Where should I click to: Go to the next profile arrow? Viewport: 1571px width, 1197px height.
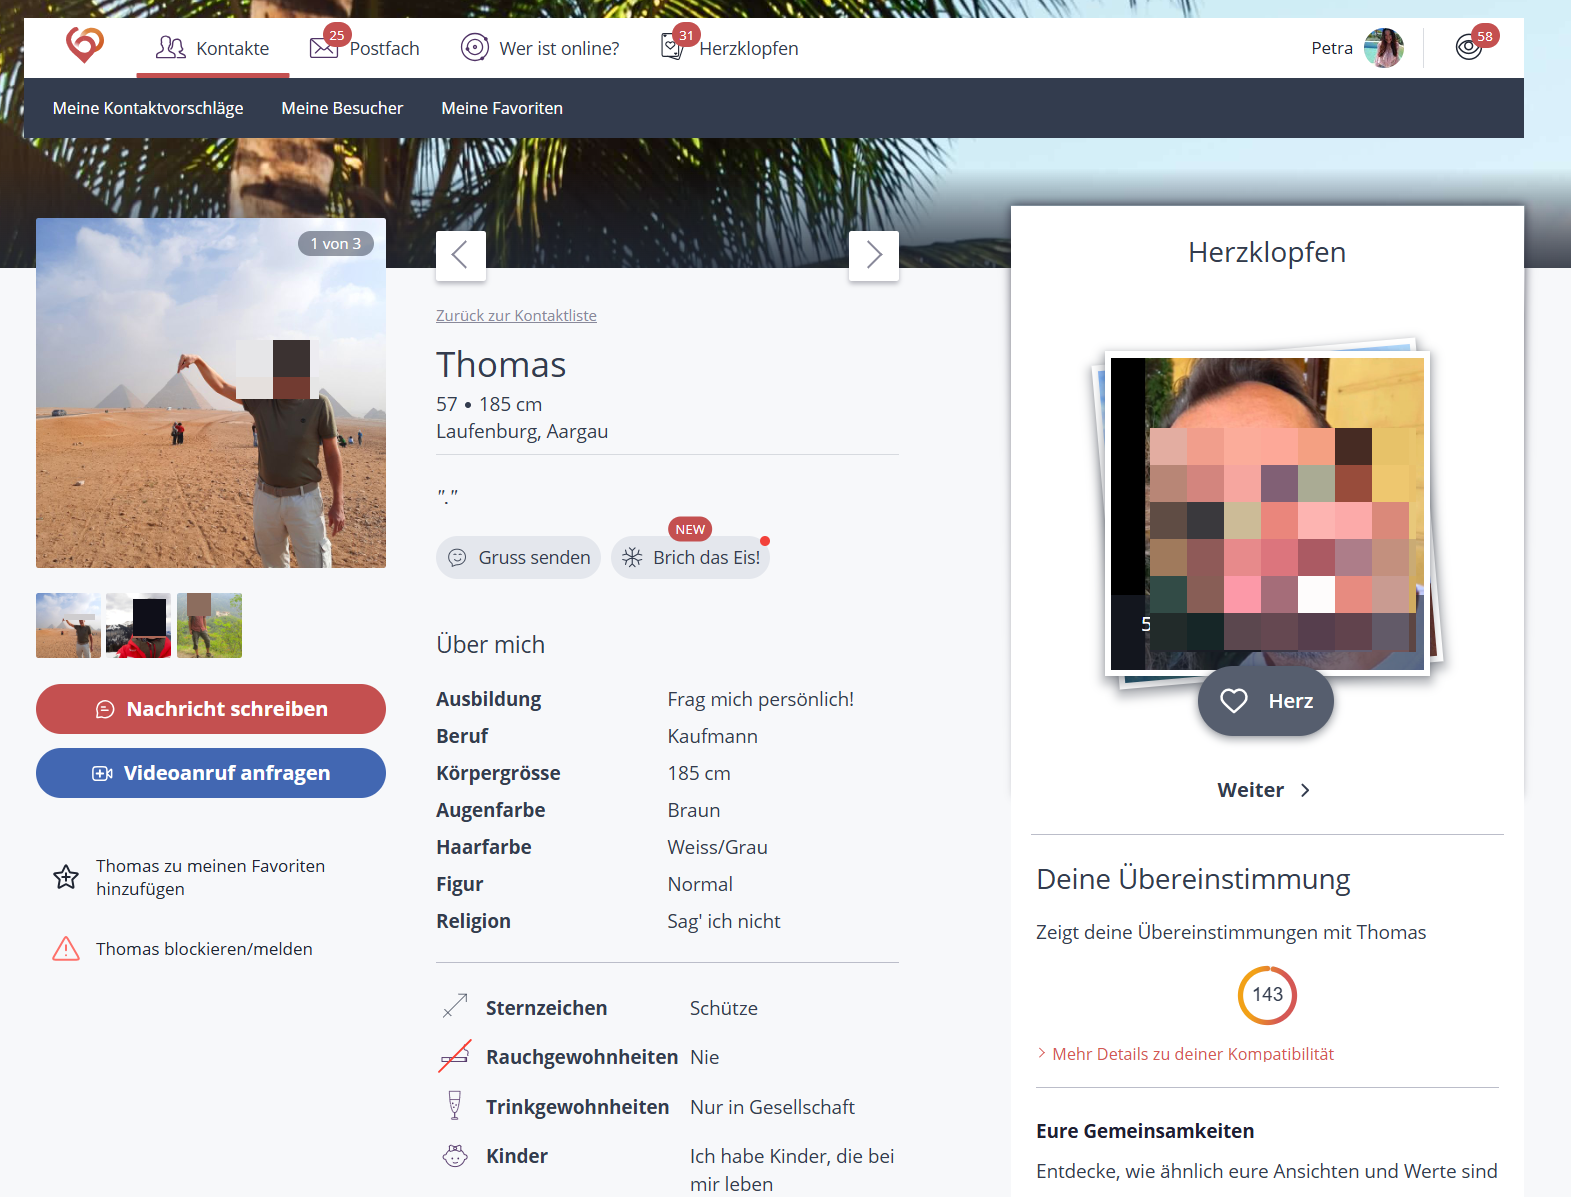[x=874, y=256]
